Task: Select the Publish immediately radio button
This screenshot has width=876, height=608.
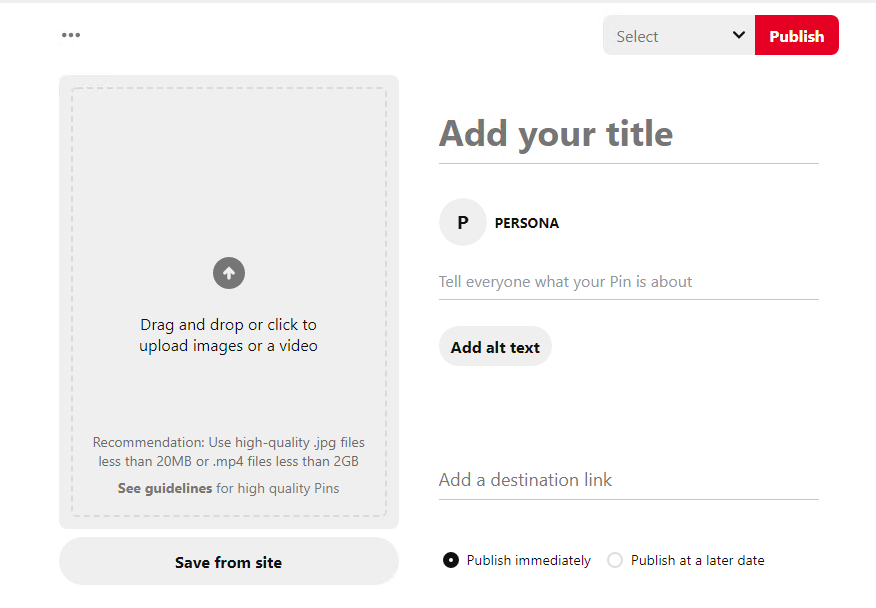Action: 451,560
